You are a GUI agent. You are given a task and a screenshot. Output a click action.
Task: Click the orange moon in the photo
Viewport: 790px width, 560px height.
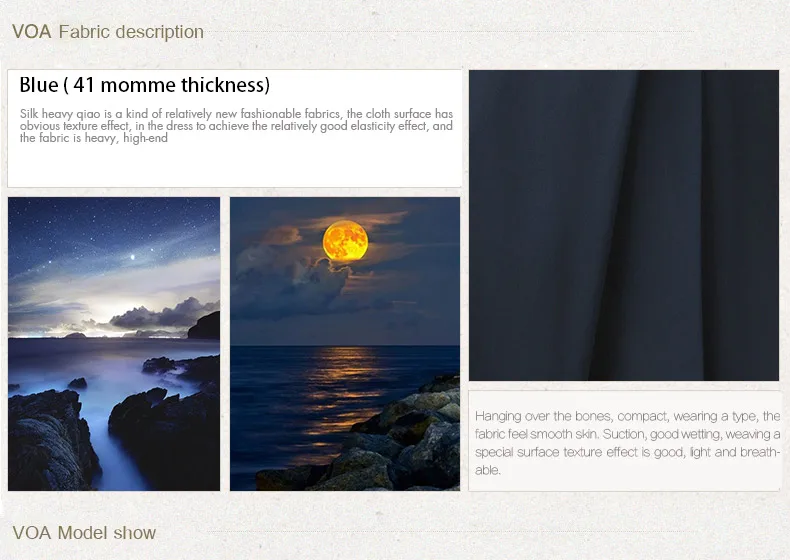coord(345,241)
